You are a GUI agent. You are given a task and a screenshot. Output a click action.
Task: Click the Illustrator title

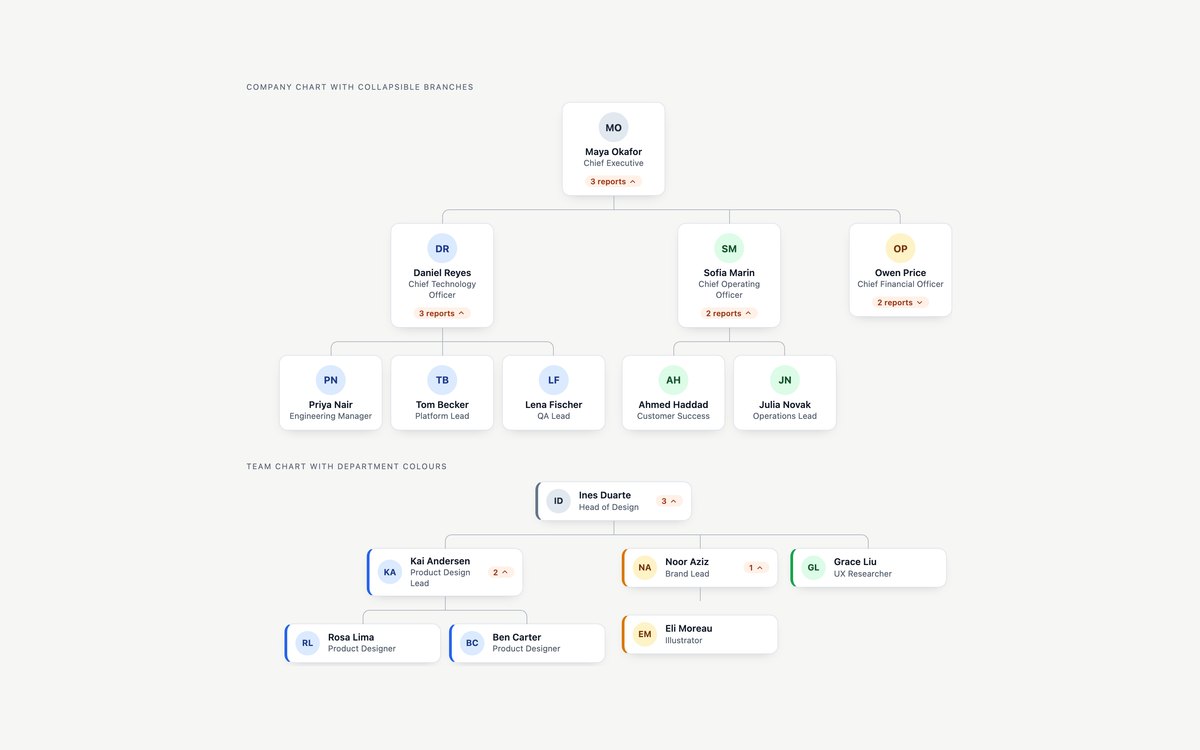pos(684,640)
